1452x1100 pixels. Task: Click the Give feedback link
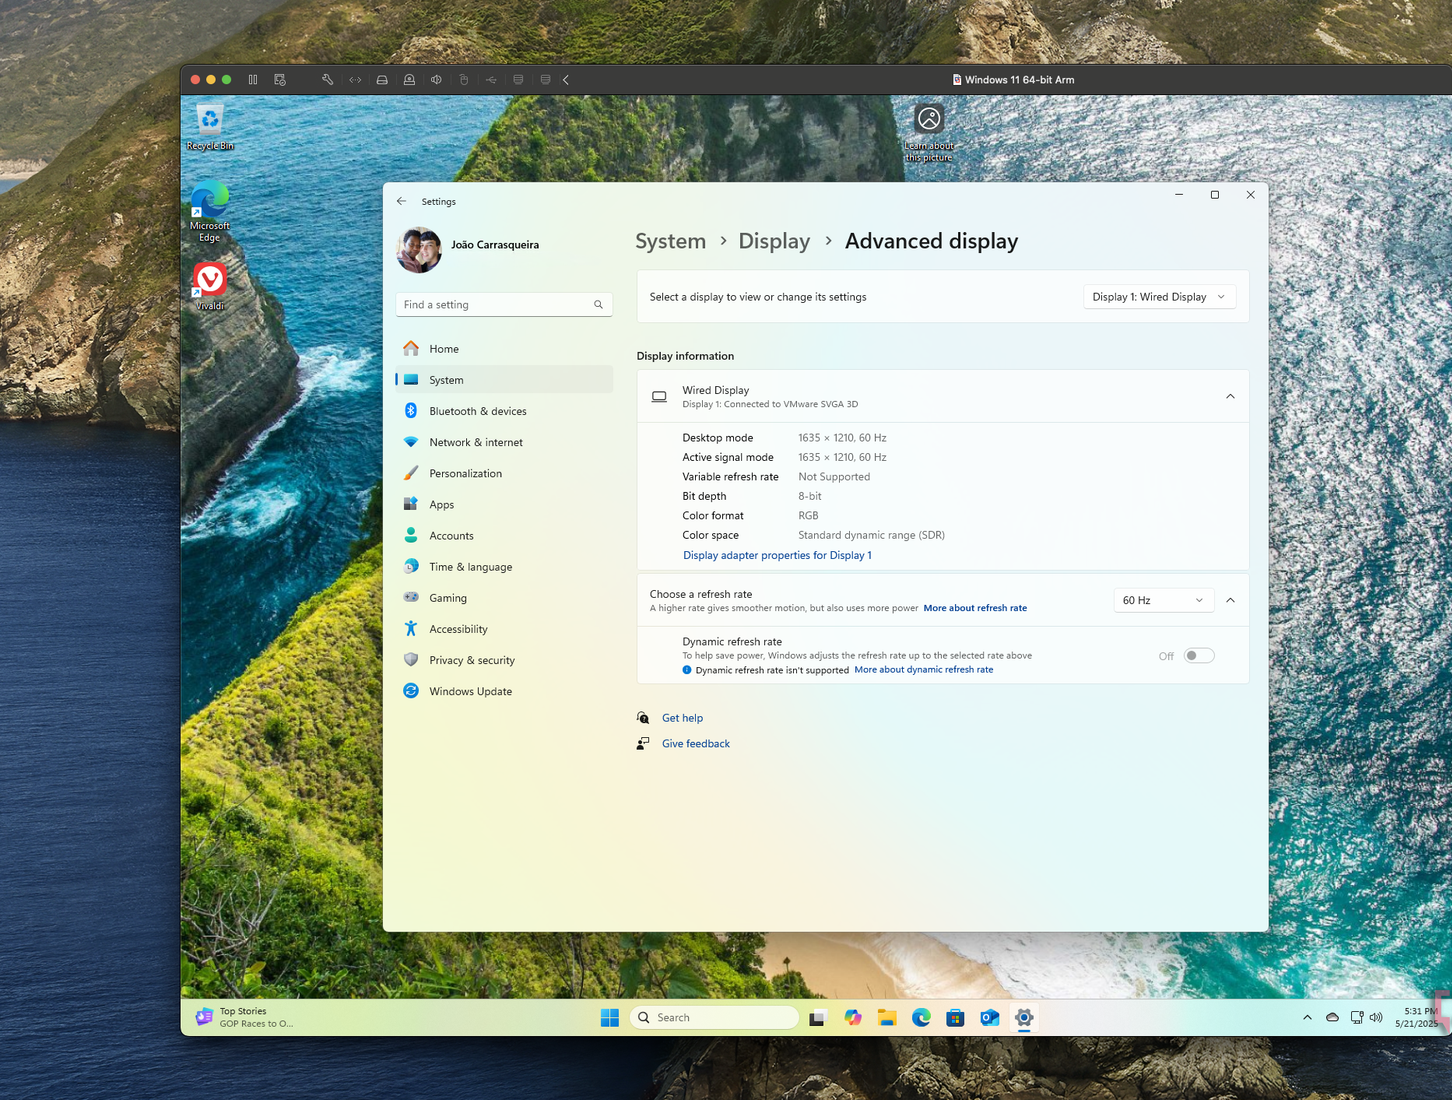pyautogui.click(x=696, y=743)
